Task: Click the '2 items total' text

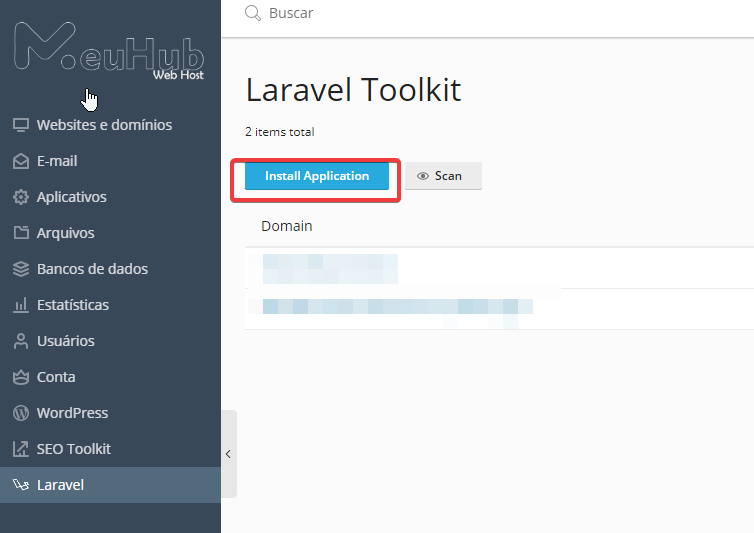Action: (279, 132)
